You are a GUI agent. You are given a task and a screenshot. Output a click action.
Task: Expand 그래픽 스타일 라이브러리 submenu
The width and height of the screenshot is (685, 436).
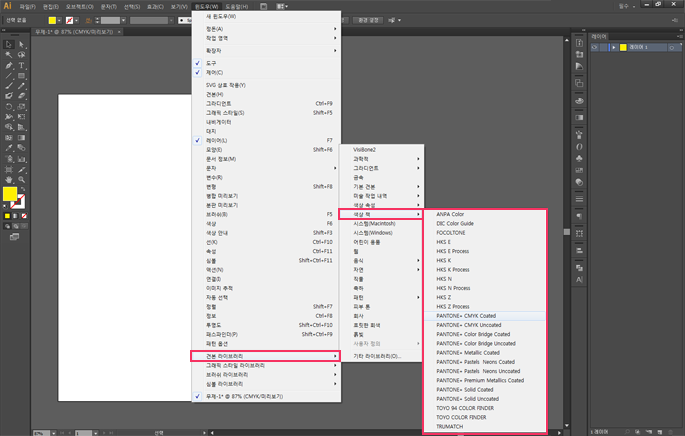[266, 365]
